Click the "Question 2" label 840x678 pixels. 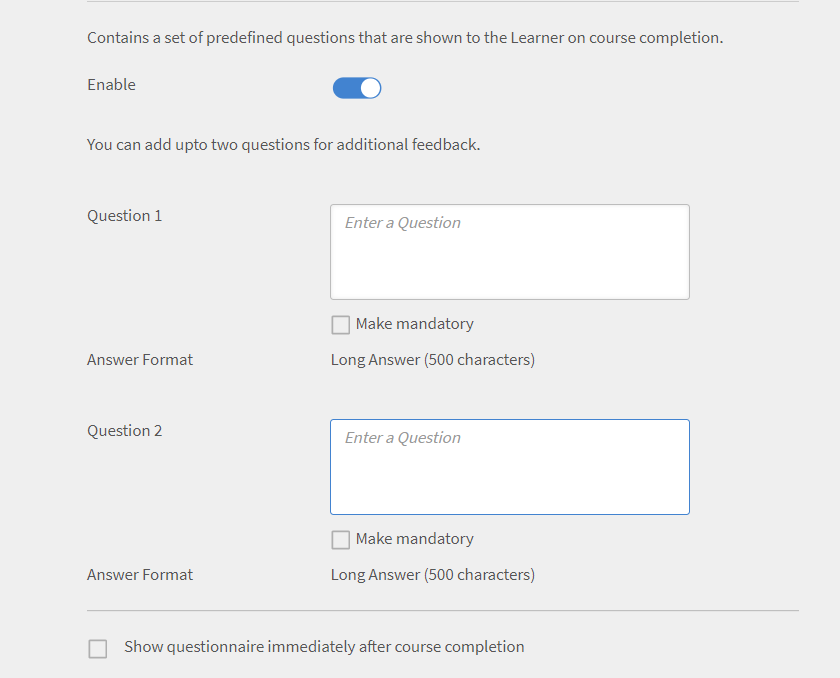[124, 431]
